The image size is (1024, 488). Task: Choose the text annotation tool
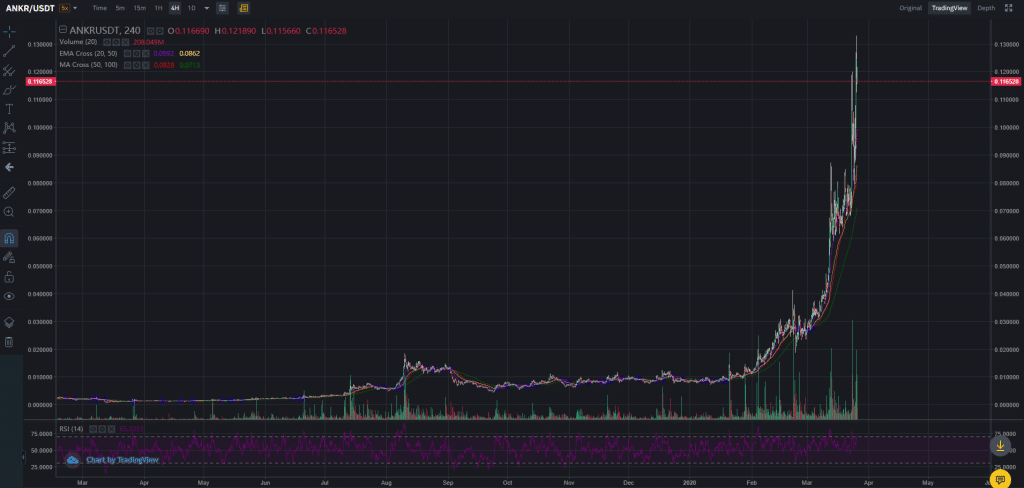pyautogui.click(x=9, y=108)
